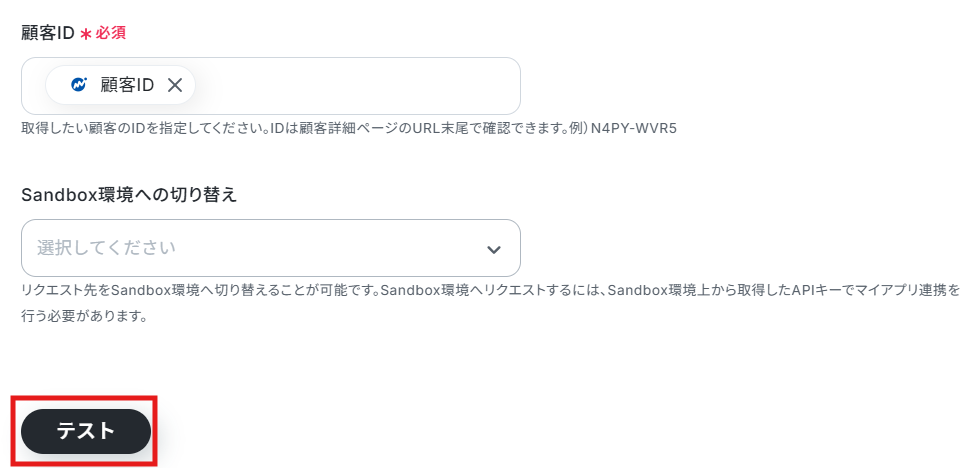Remove the 顧客ID chip with X
Viewport: 977px width, 468px height.
(175, 85)
